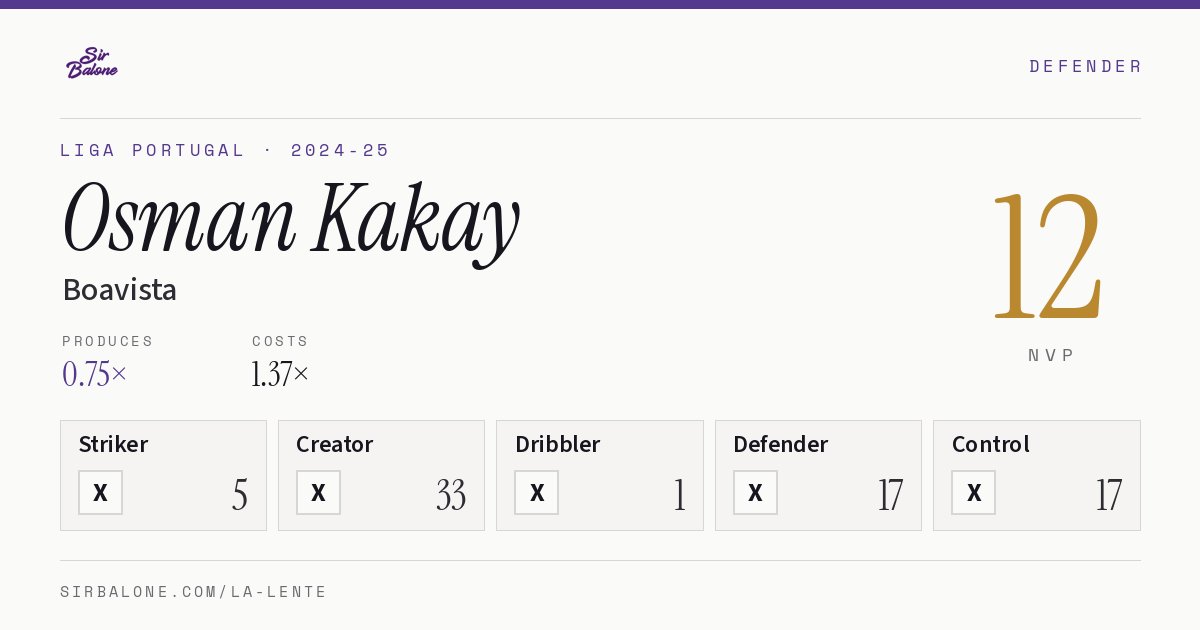Click the DEFENDER position label
The image size is (1200, 630).
click(x=1085, y=66)
